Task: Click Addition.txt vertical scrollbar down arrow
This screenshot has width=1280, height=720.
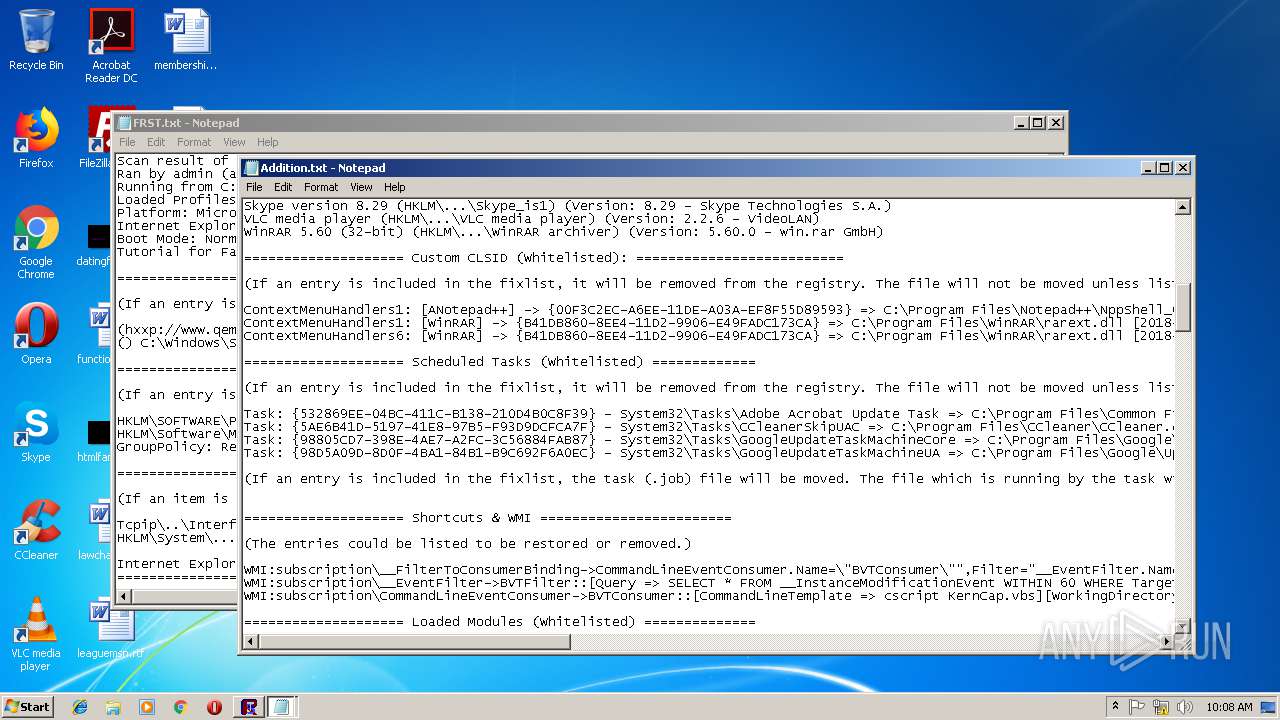Action: tap(1183, 627)
